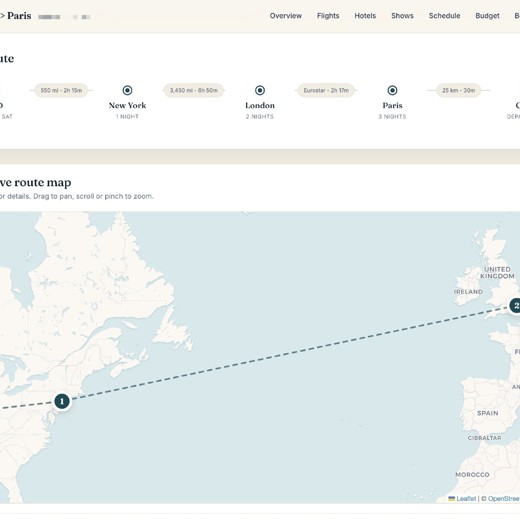
Task: Click the New York stop marker icon
Action: pyautogui.click(x=127, y=90)
